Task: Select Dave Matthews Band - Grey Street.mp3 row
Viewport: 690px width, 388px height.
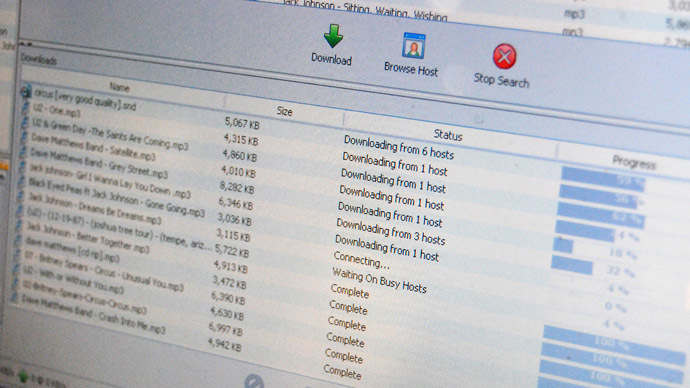Action: 99,162
